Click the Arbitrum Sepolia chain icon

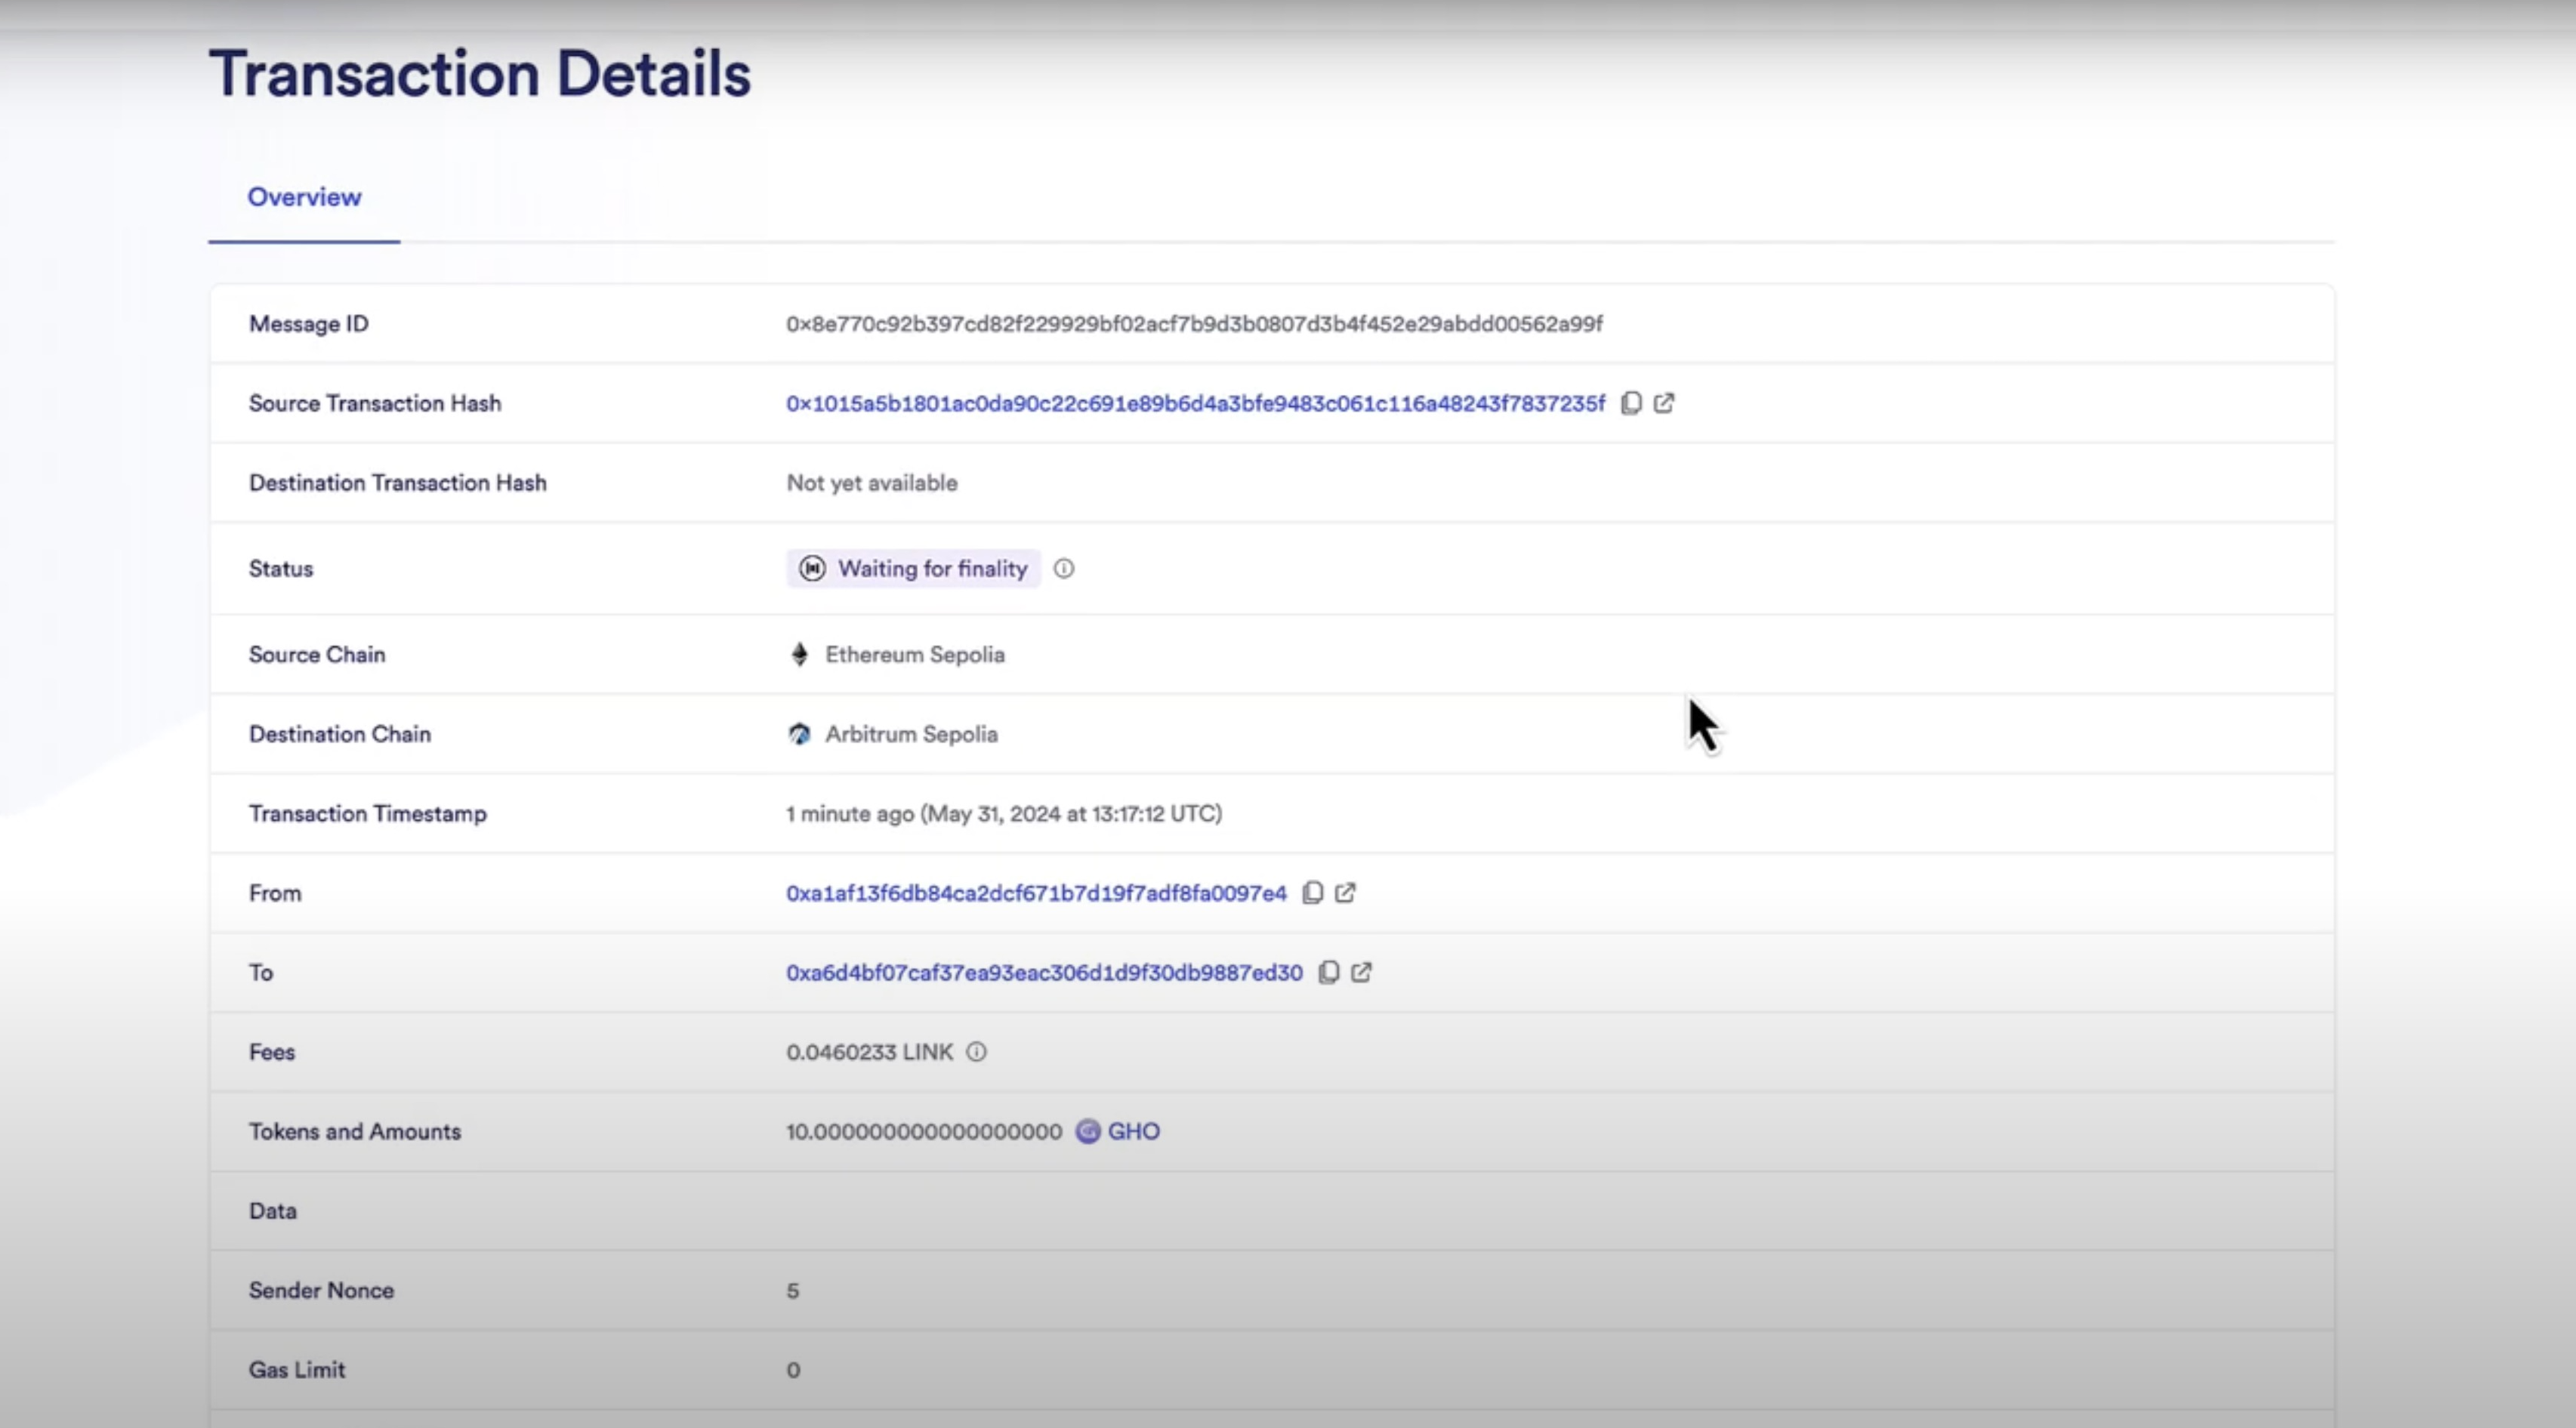click(x=799, y=735)
